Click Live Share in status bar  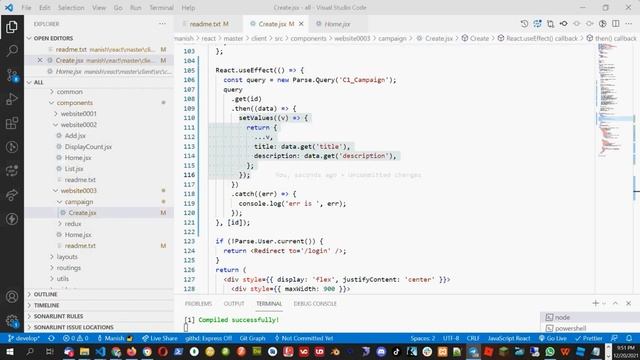point(160,338)
